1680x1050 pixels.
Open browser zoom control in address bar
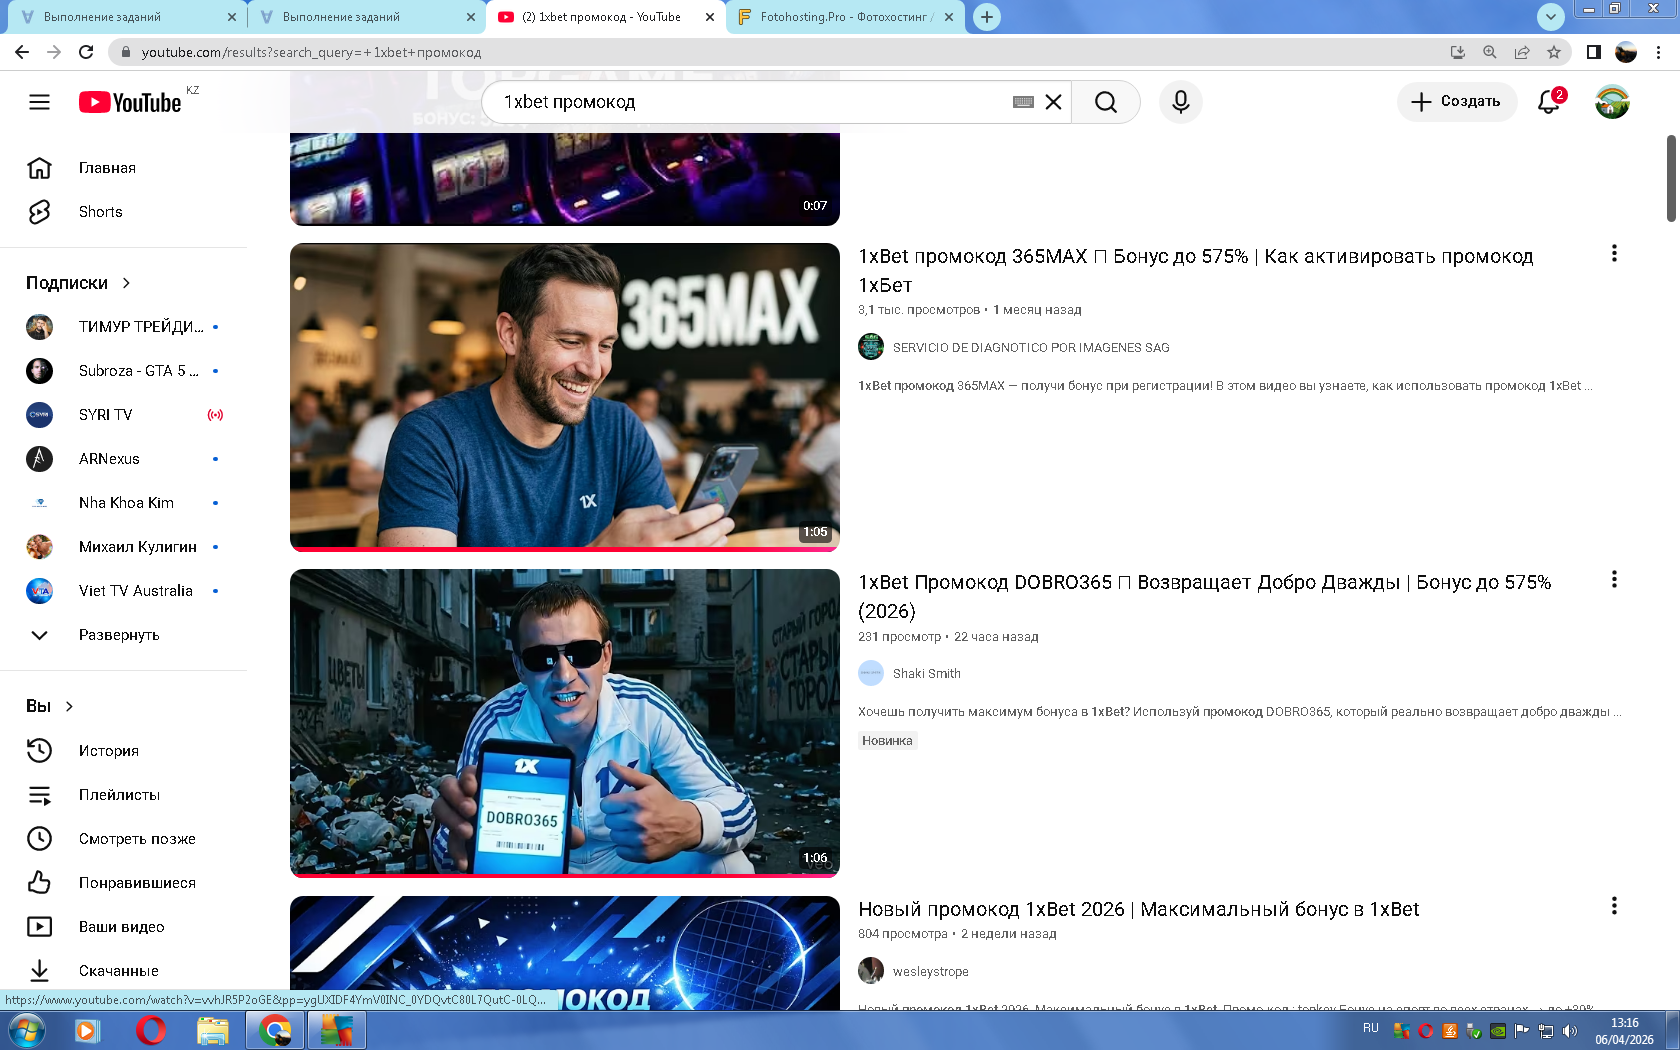[1489, 52]
